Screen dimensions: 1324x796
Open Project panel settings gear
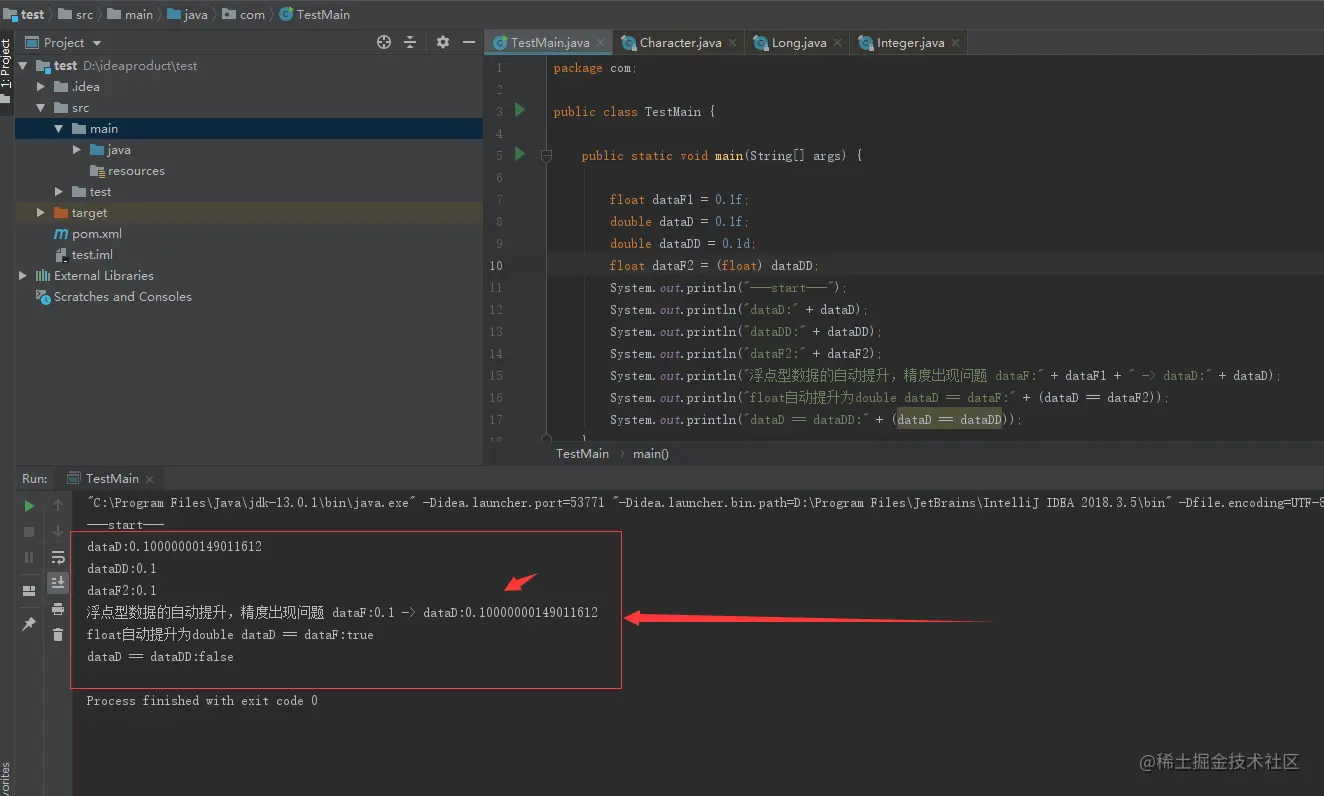pos(443,42)
